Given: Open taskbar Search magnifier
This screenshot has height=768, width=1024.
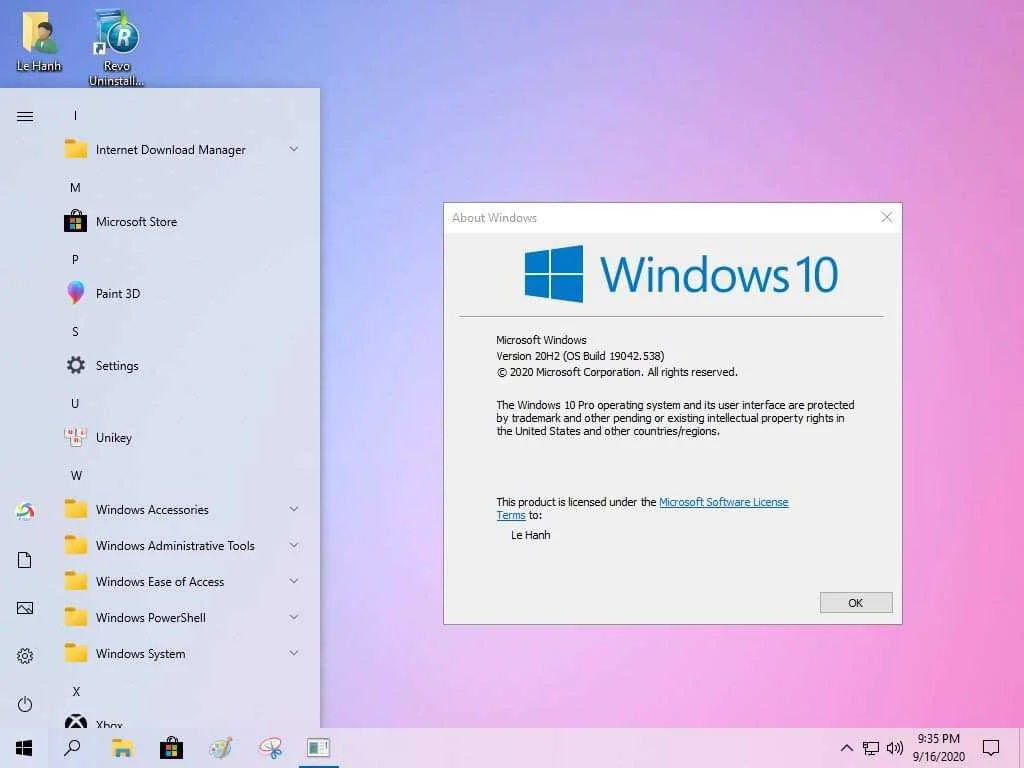Looking at the screenshot, I should [x=72, y=748].
